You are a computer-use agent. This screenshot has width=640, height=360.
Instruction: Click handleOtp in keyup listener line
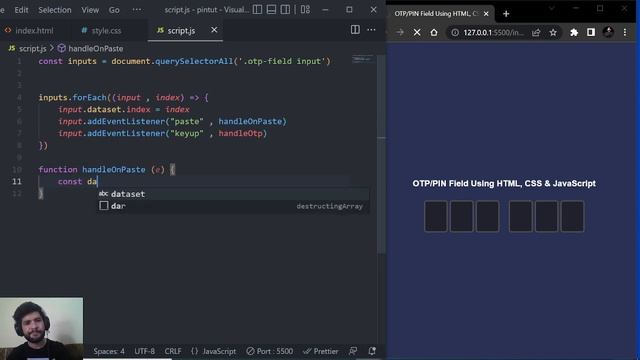tap(242, 133)
